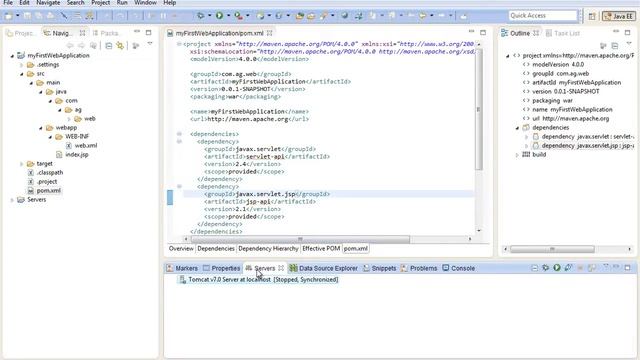
Task: Click the web.xml file icon
Action: click(69, 145)
